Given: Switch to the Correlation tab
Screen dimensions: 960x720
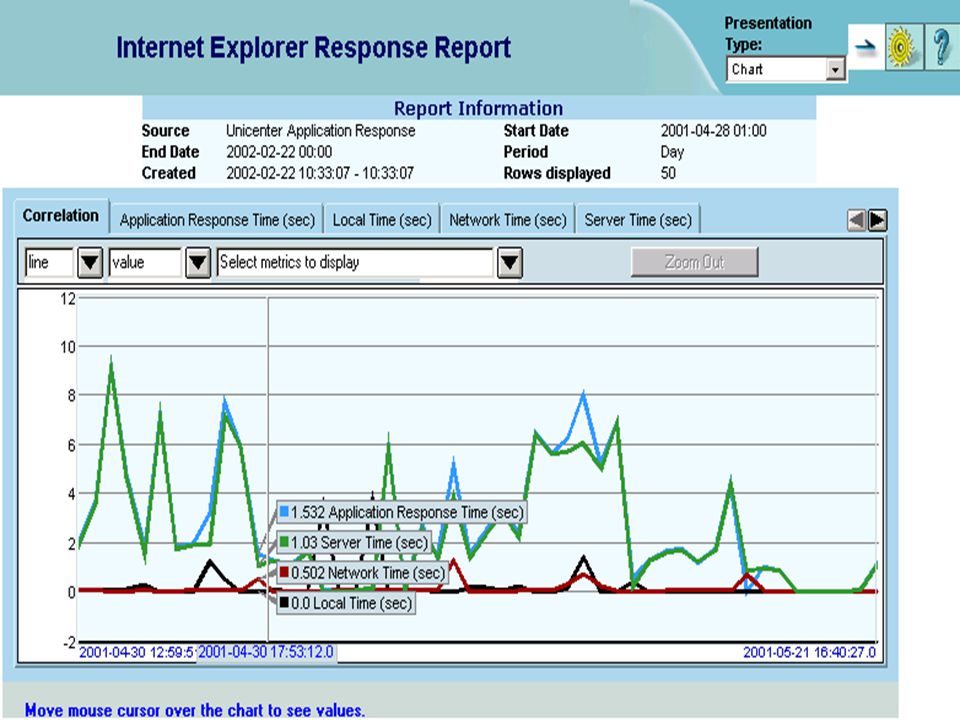Looking at the screenshot, I should pyautogui.click(x=61, y=216).
